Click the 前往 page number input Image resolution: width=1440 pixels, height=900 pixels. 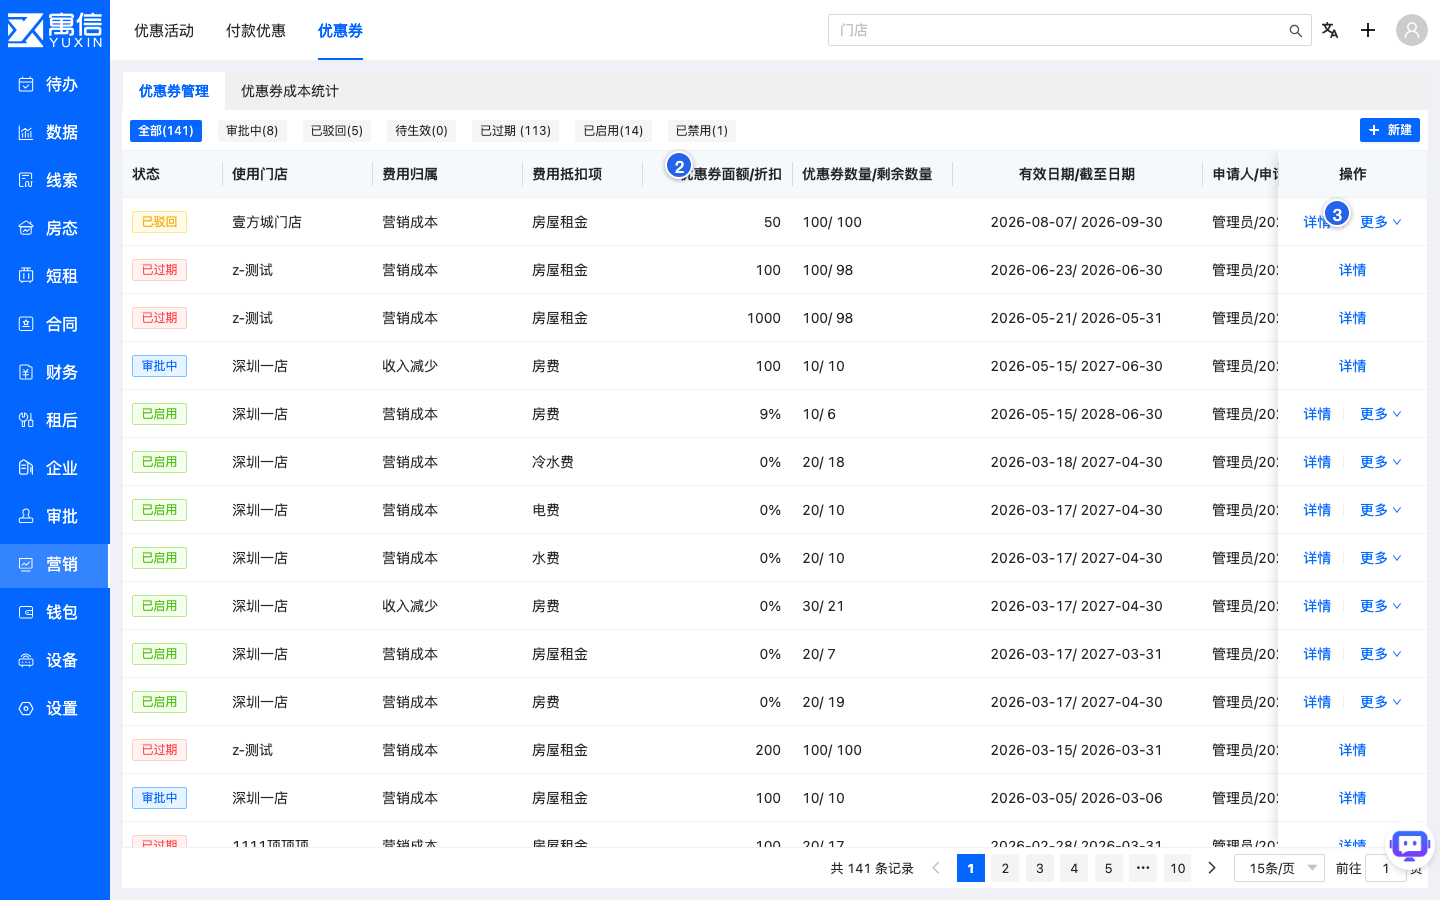point(1386,868)
